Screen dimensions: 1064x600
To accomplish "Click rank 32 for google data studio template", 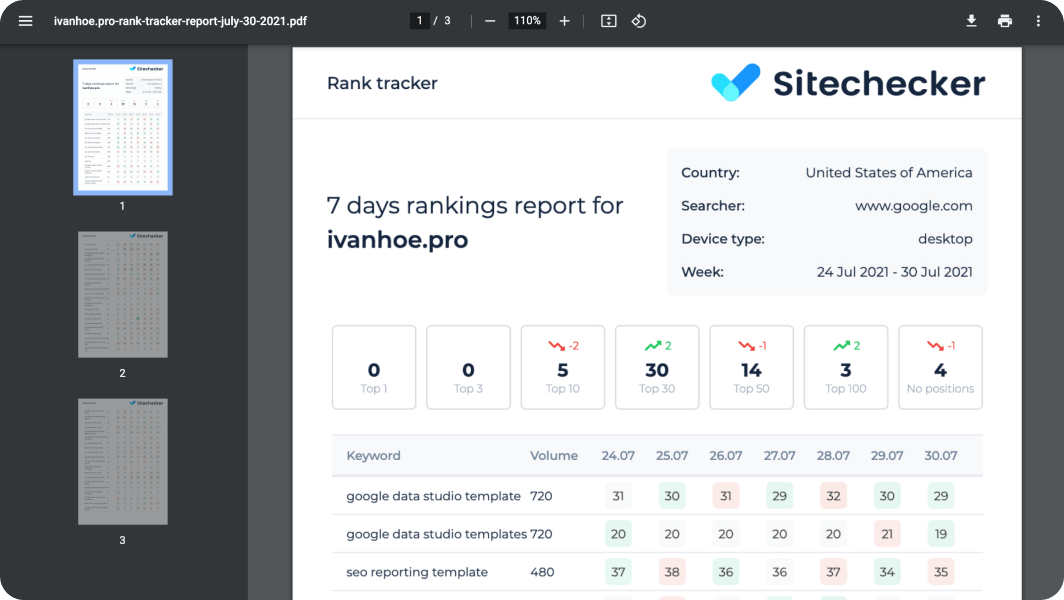I will (x=833, y=496).
